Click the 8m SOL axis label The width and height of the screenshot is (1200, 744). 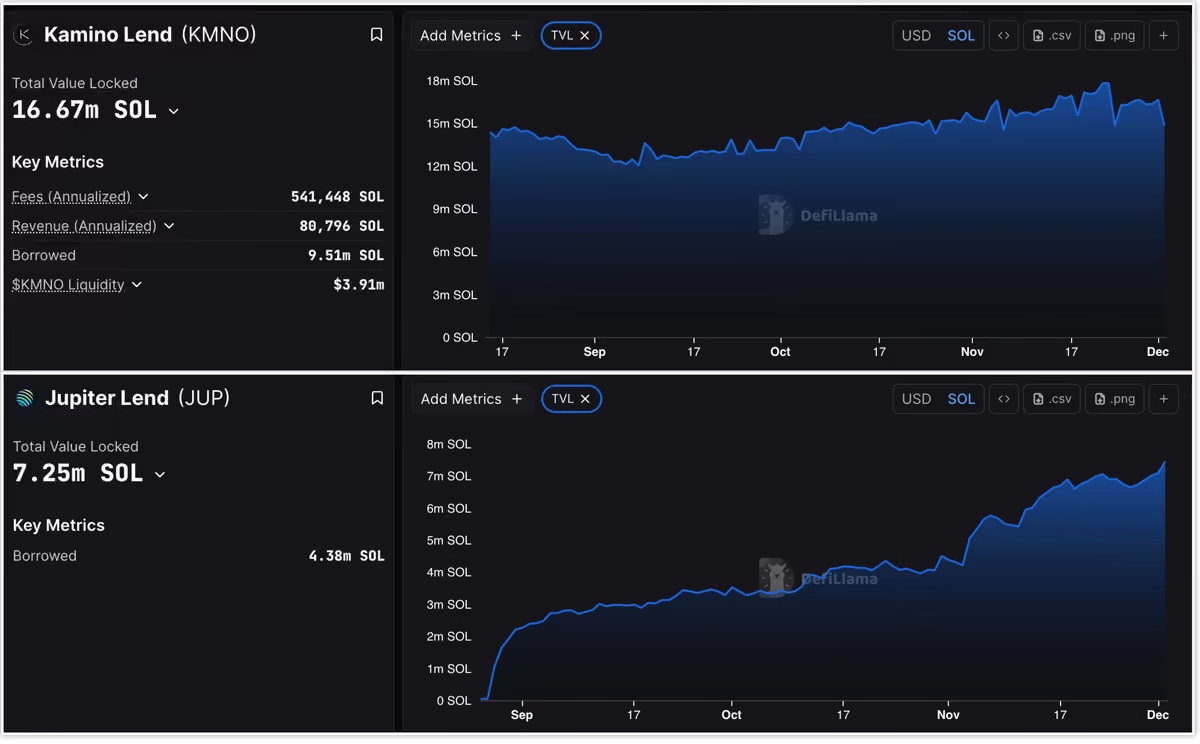(449, 444)
